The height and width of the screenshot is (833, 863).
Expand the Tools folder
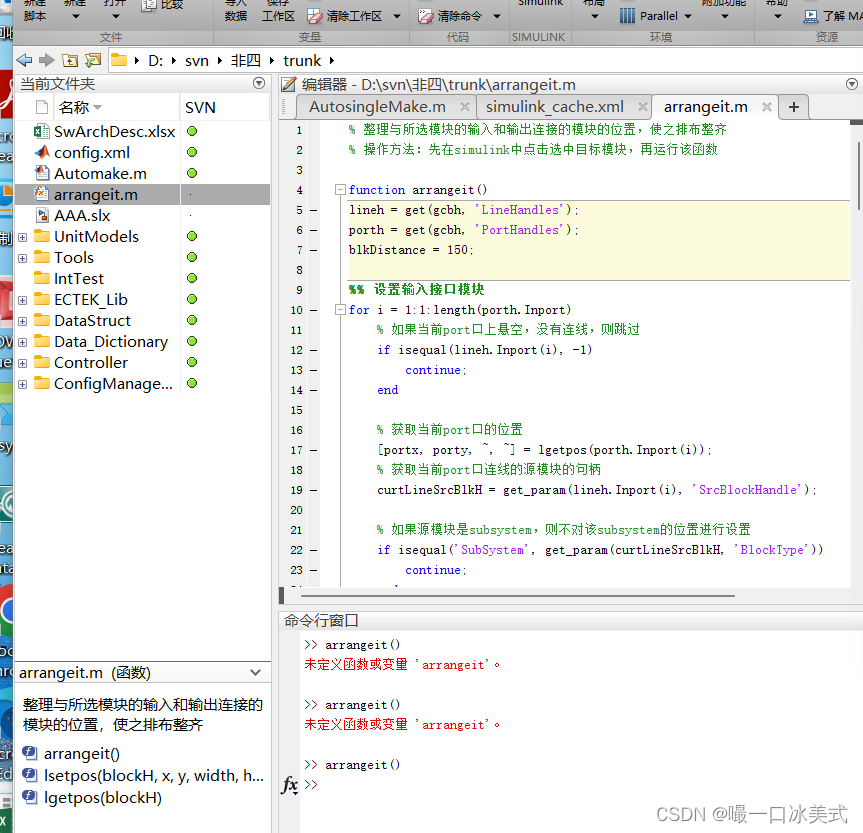(x=23, y=258)
